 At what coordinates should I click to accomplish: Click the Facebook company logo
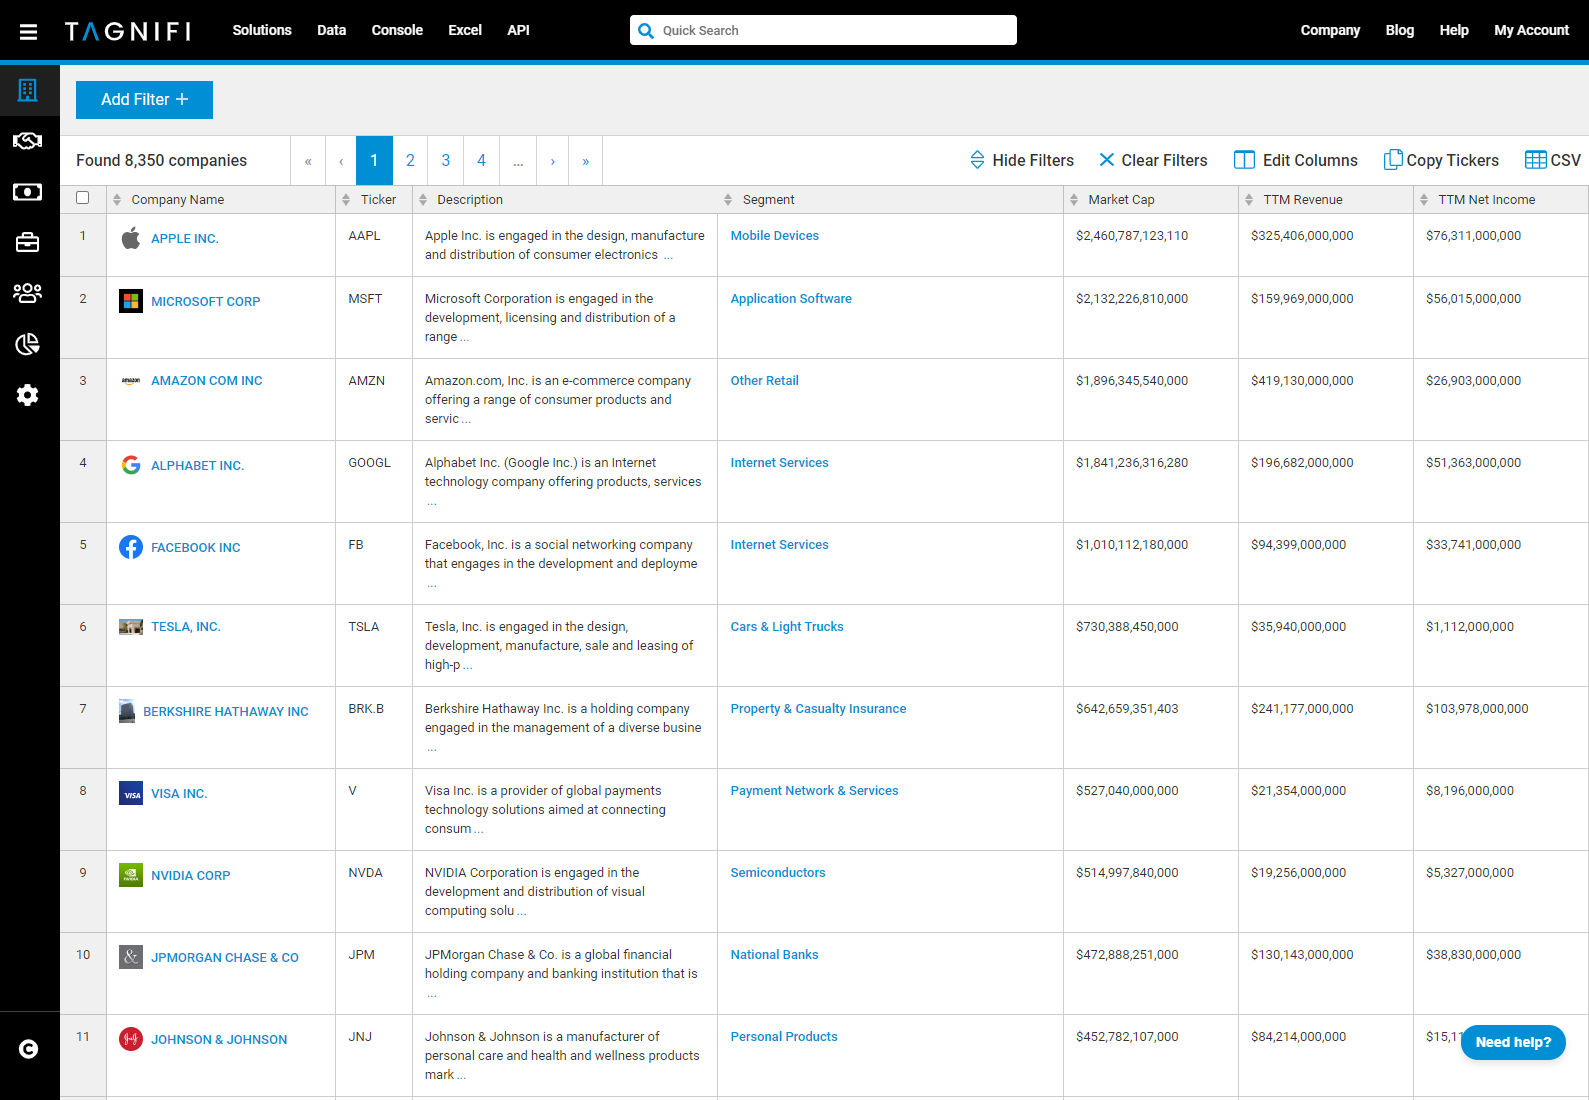tap(131, 547)
